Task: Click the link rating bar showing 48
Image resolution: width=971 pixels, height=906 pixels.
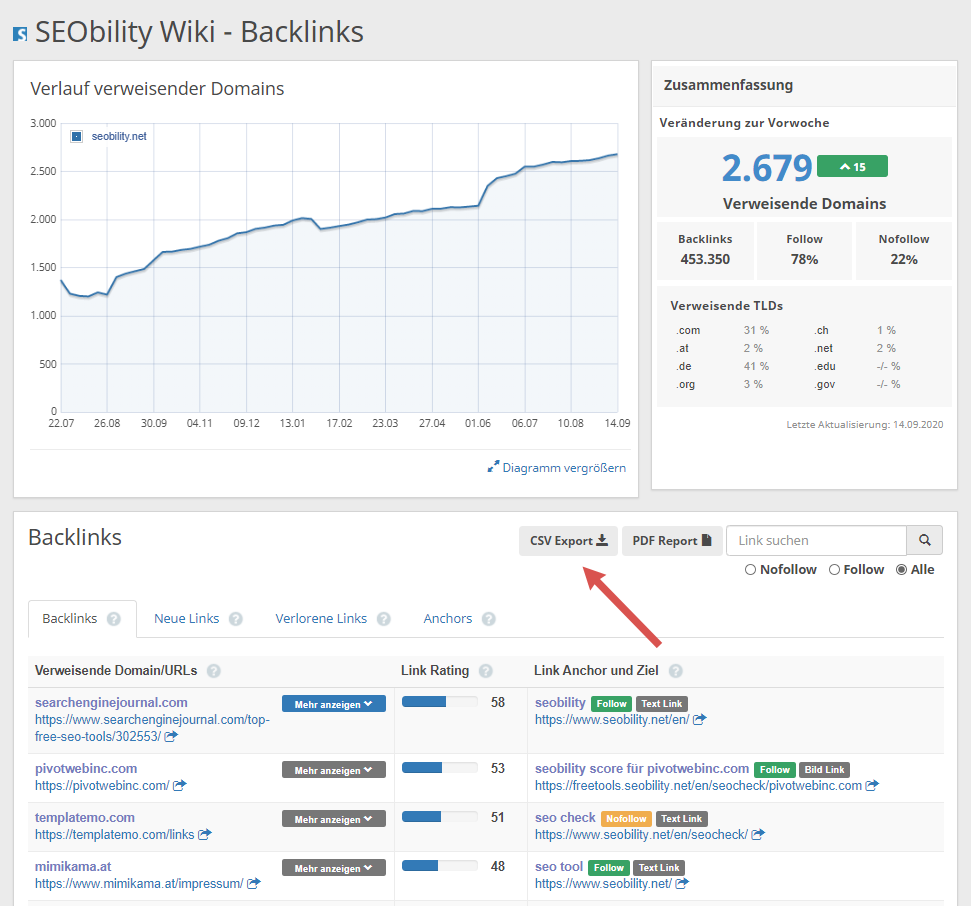Action: 440,866
